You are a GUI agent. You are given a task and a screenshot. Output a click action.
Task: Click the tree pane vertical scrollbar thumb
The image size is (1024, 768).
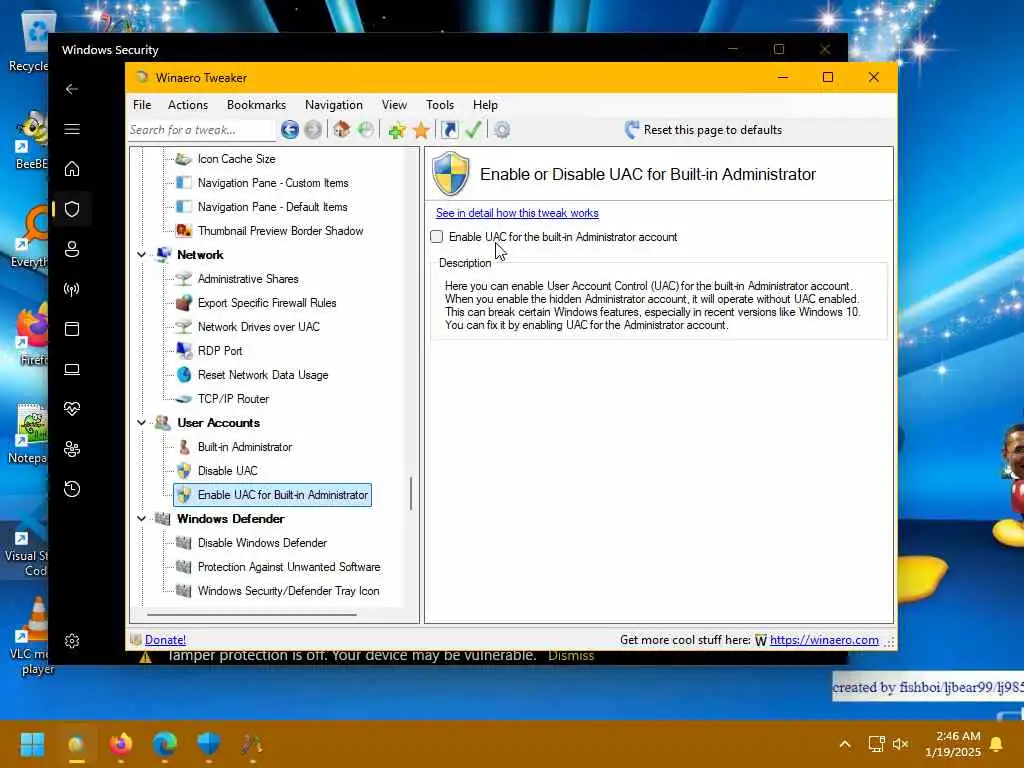click(411, 493)
